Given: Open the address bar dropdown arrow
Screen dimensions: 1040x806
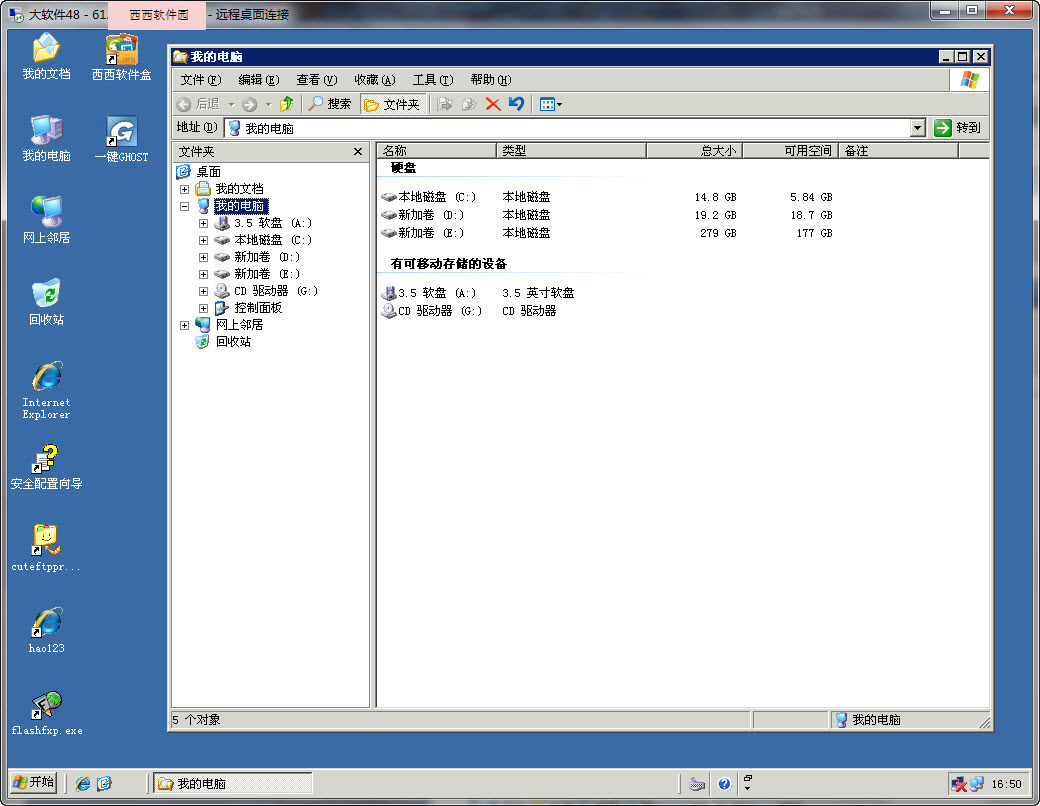Looking at the screenshot, I should point(917,128).
